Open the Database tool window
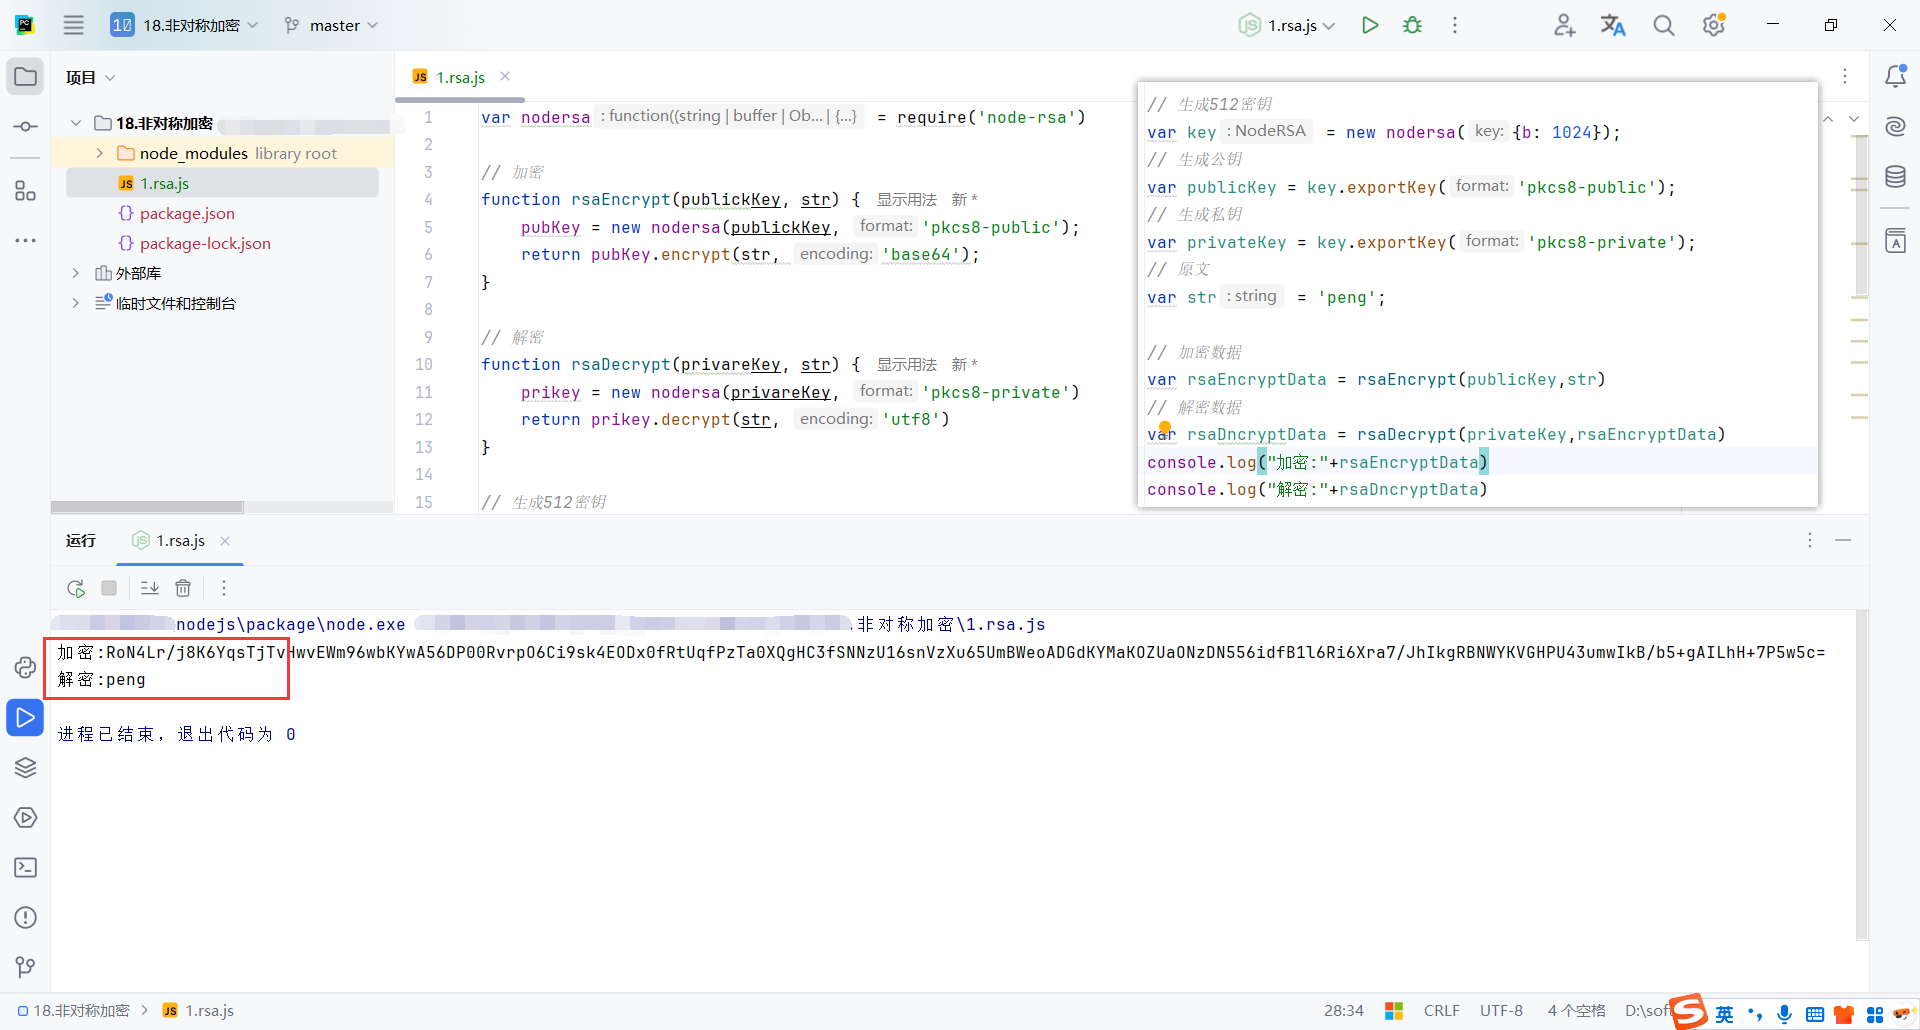 1895,177
